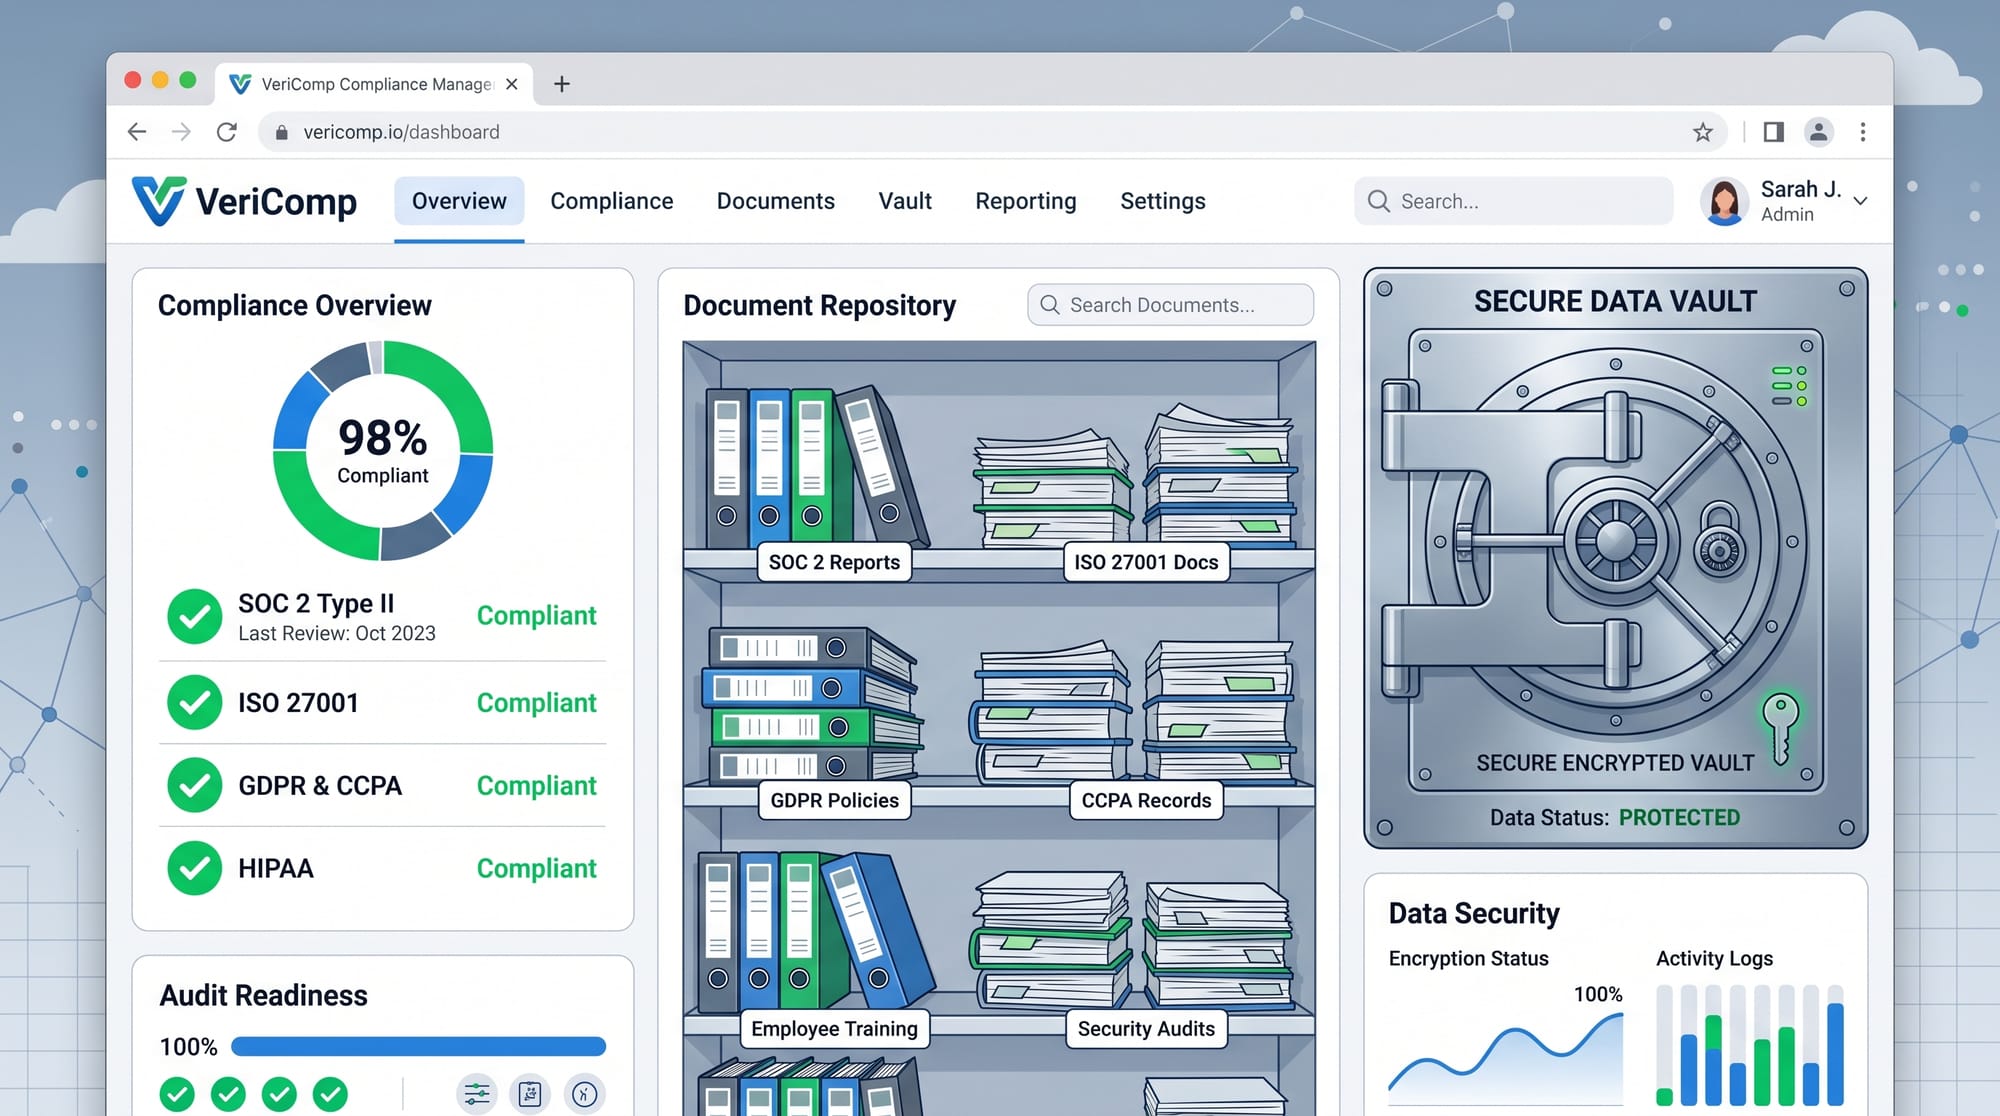The image size is (2000, 1116).
Task: Toggle the first green check under Audit Readiness
Action: pyautogui.click(x=177, y=1093)
